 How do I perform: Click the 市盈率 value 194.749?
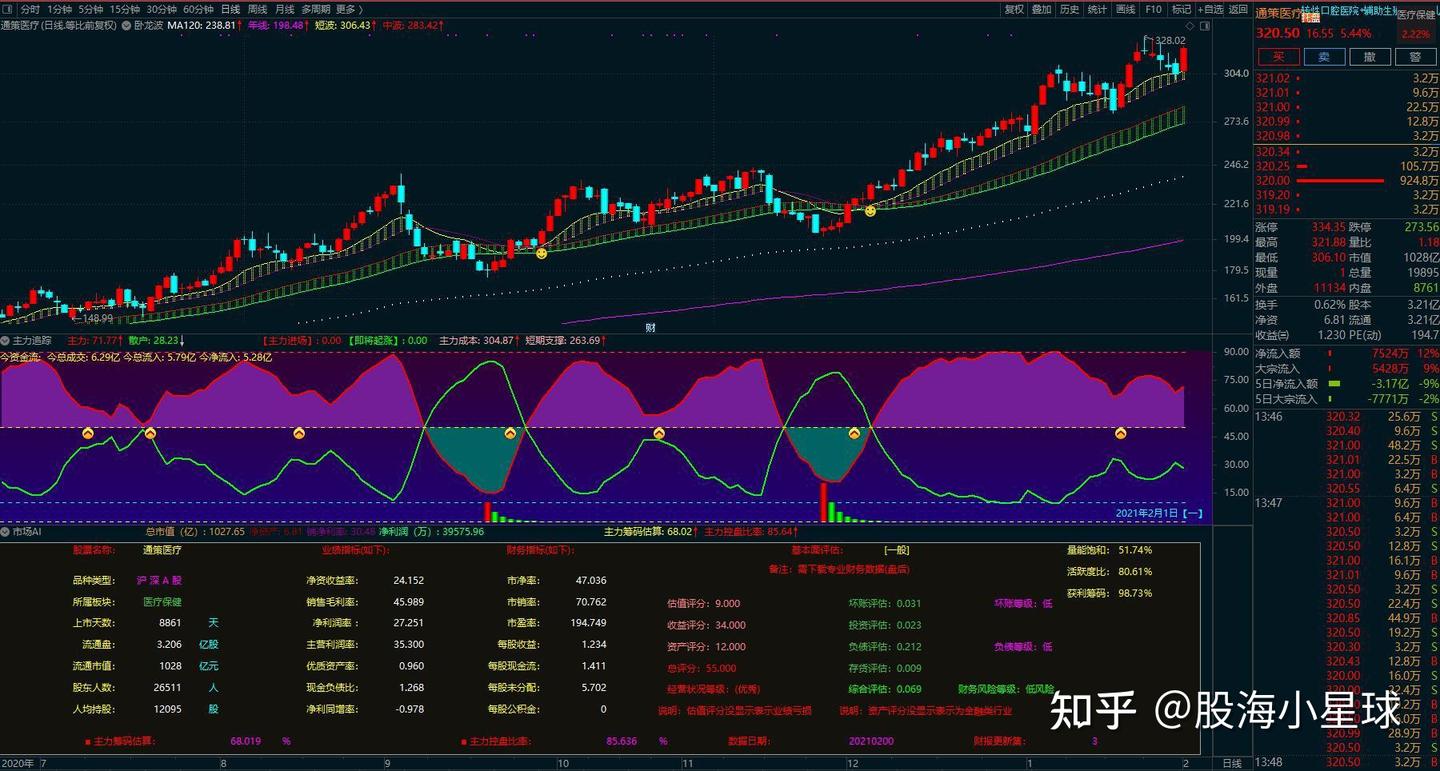click(586, 623)
